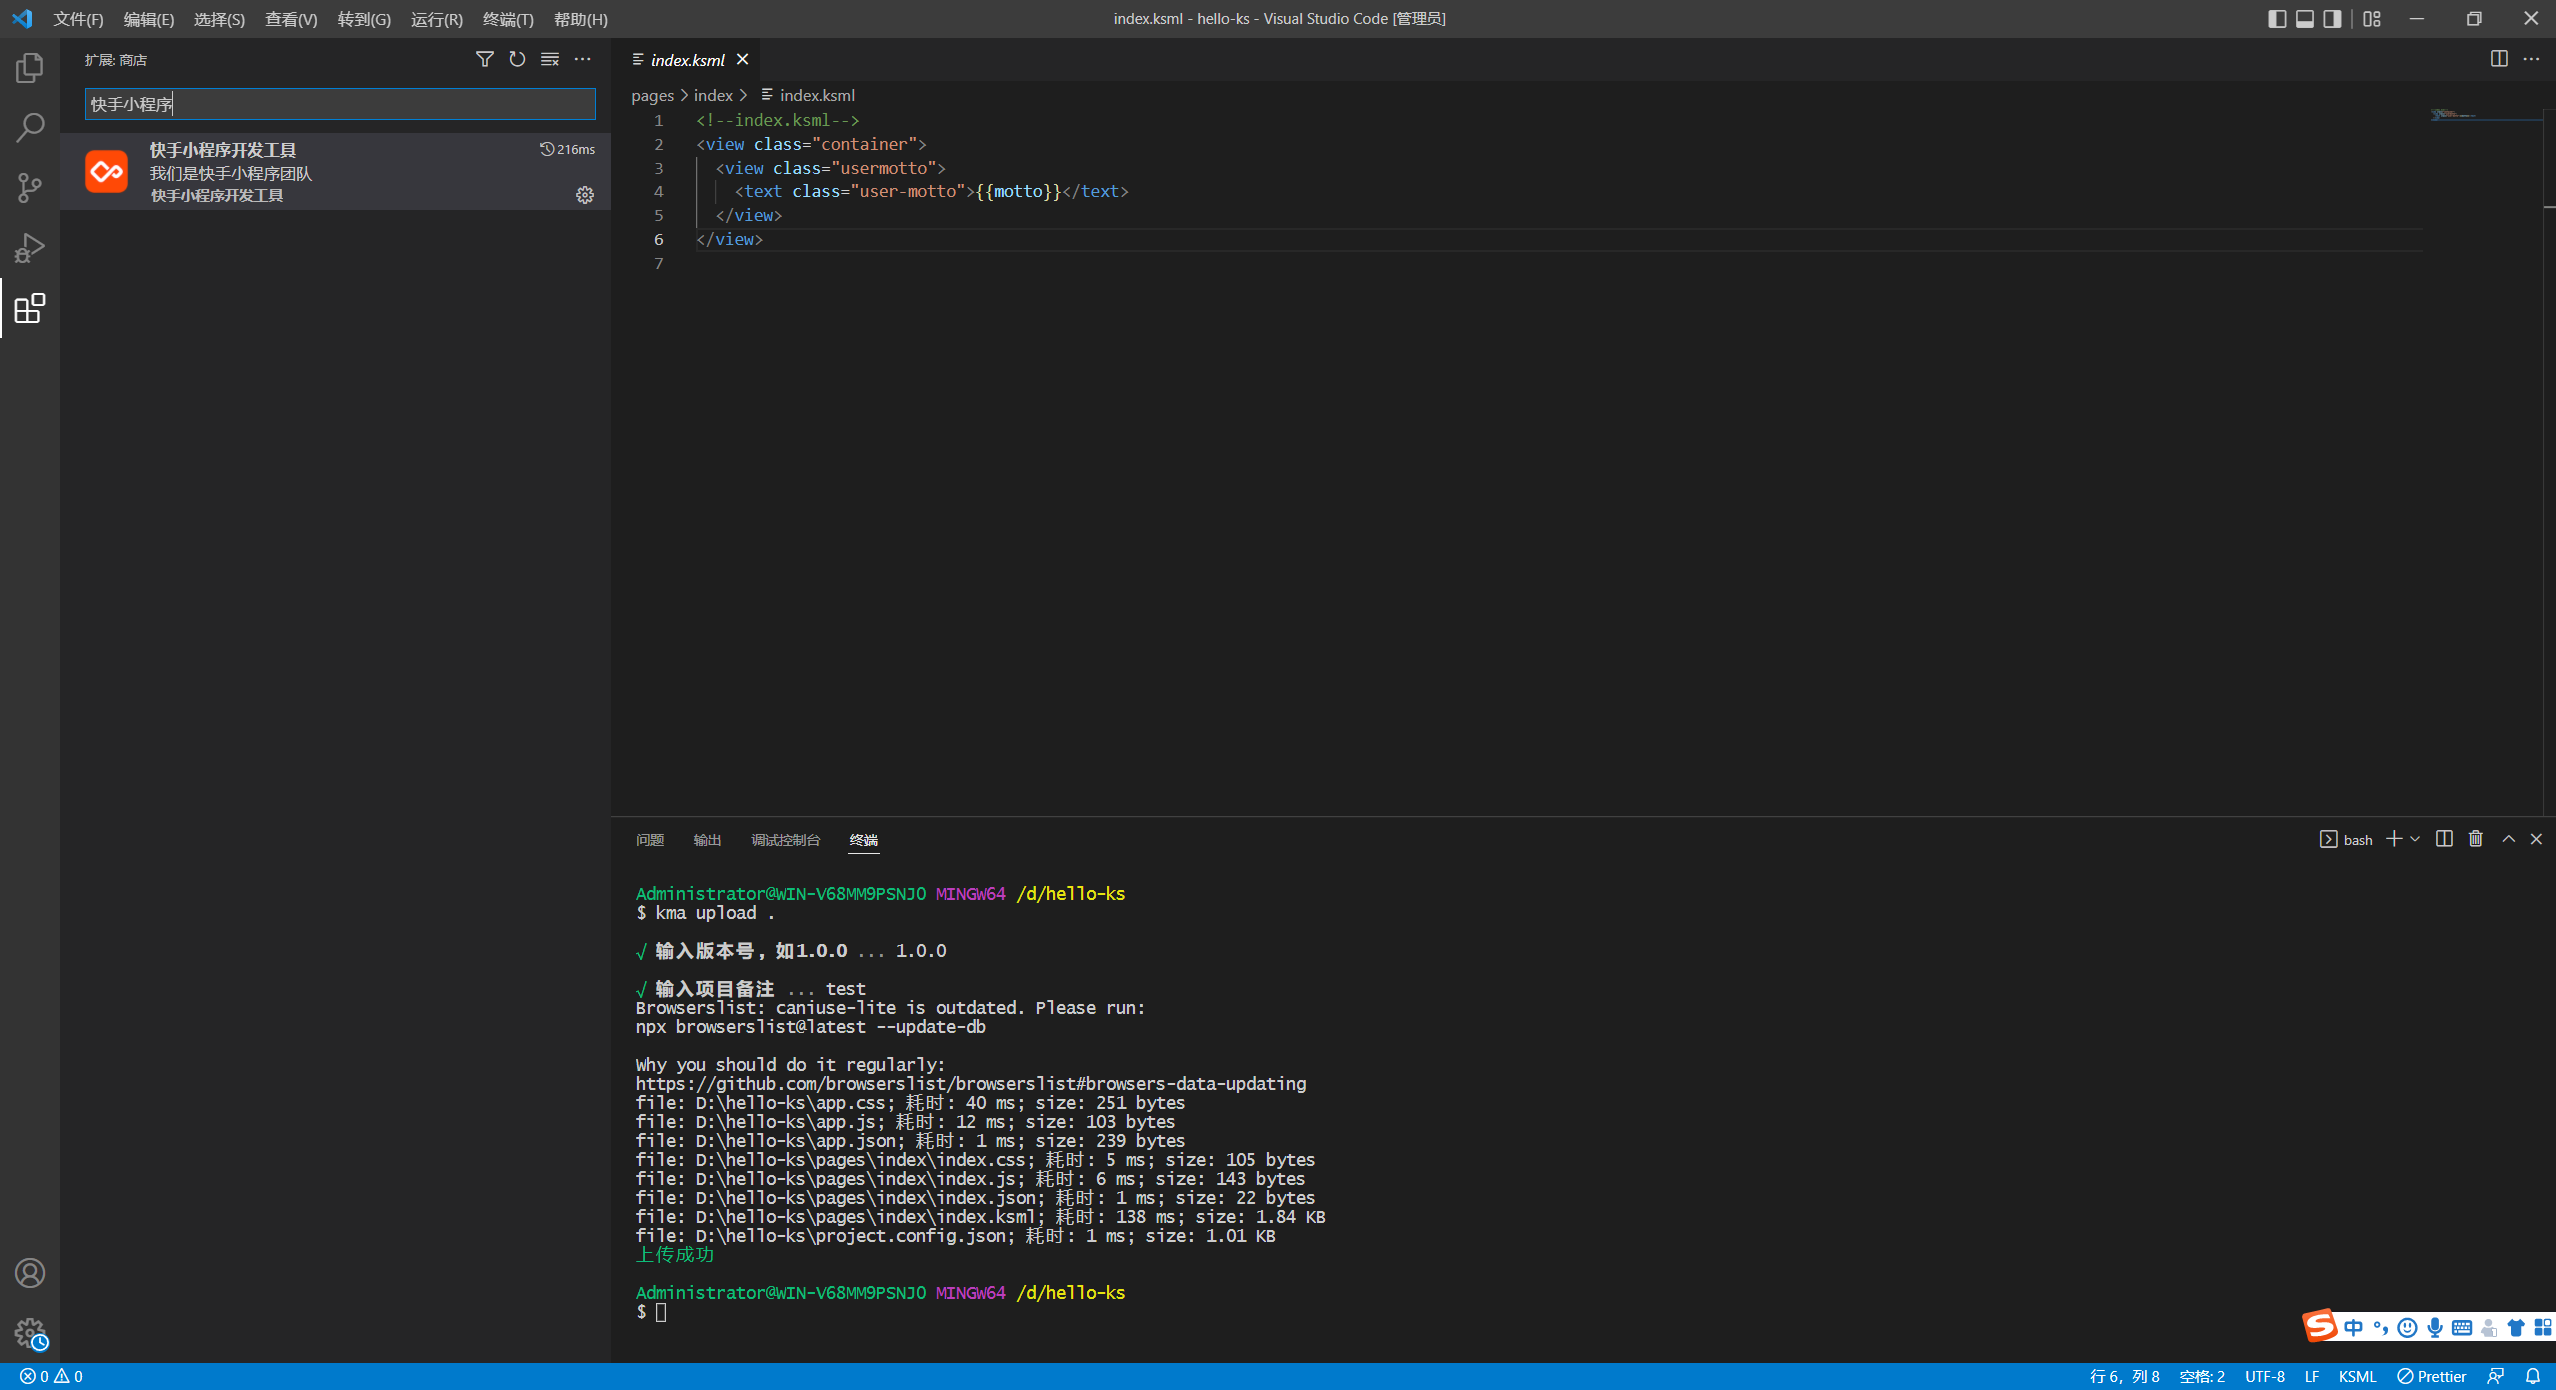Change indentation via 空格: 2

pyautogui.click(x=2202, y=1377)
